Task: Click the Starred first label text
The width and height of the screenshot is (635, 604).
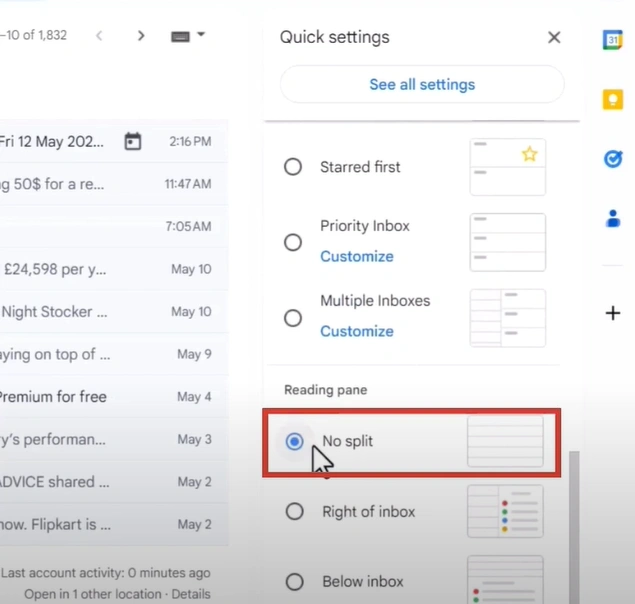Action: pos(360,167)
